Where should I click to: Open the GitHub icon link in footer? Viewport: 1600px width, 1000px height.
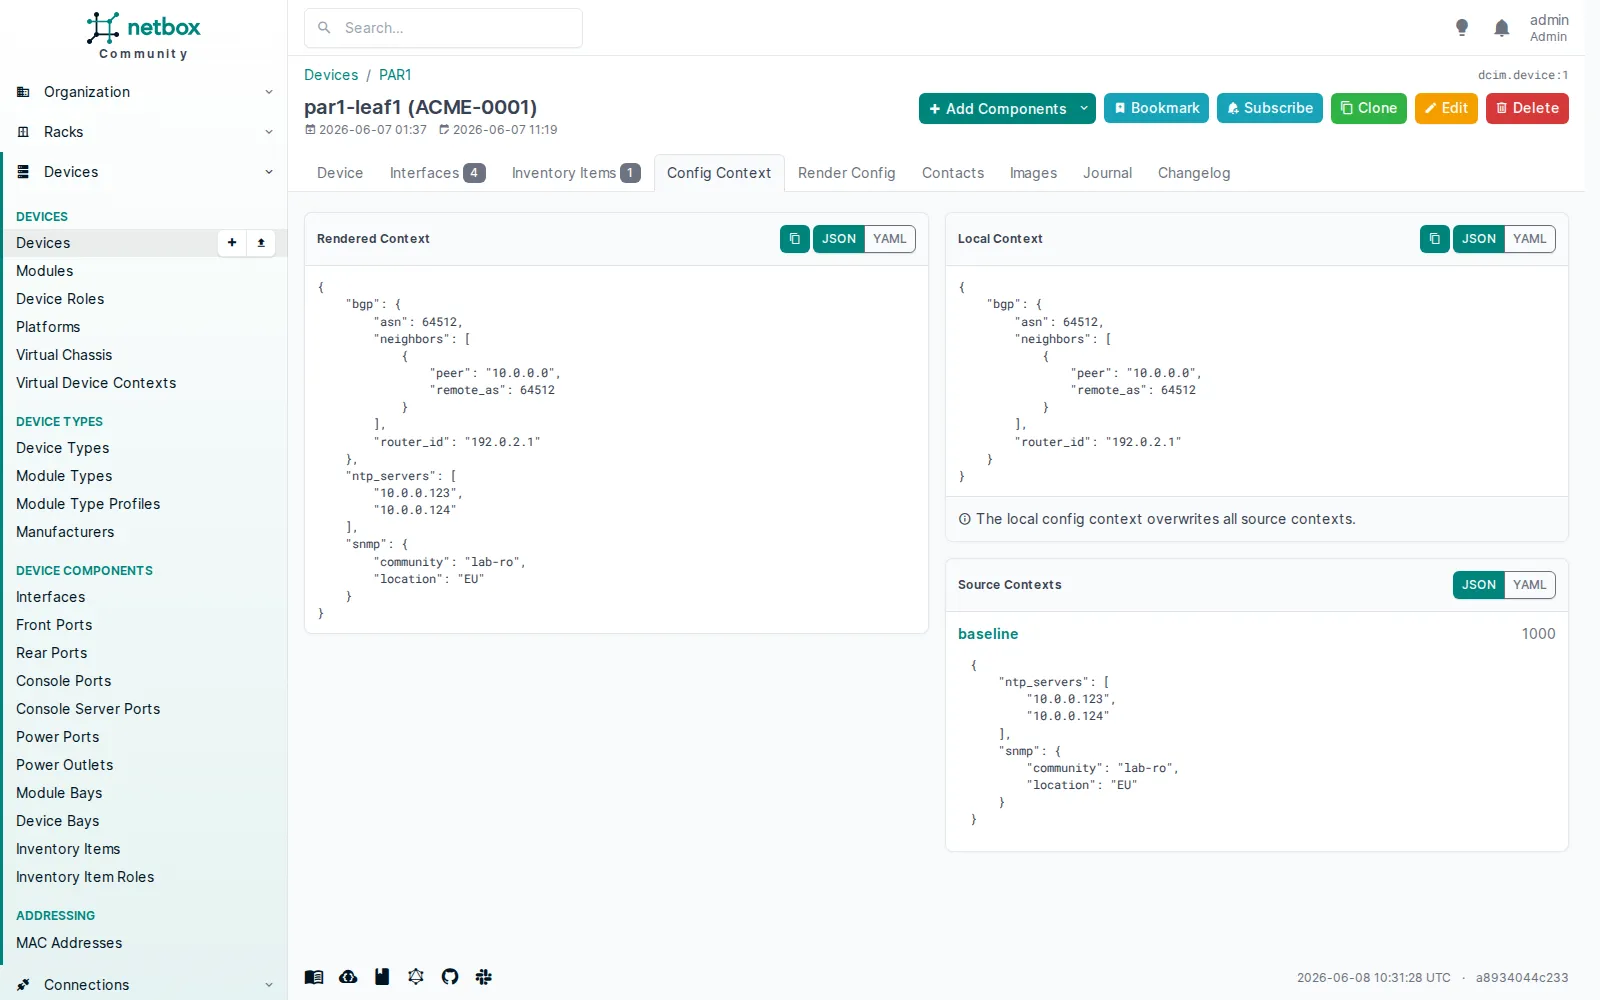(x=450, y=977)
